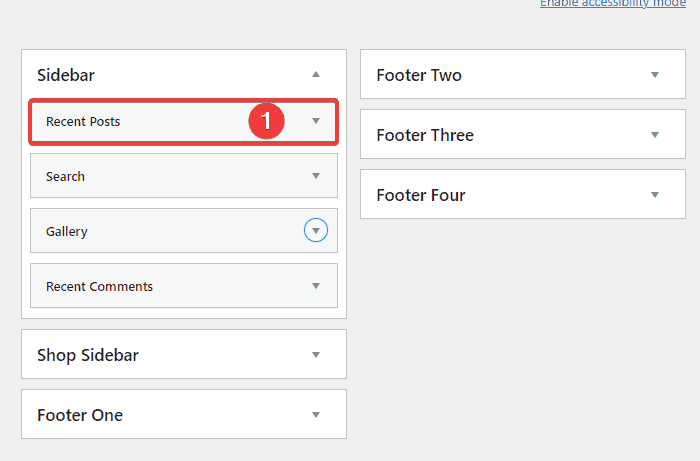Click the Sidebar heading text
Viewport: 700px width, 461px height.
66,75
